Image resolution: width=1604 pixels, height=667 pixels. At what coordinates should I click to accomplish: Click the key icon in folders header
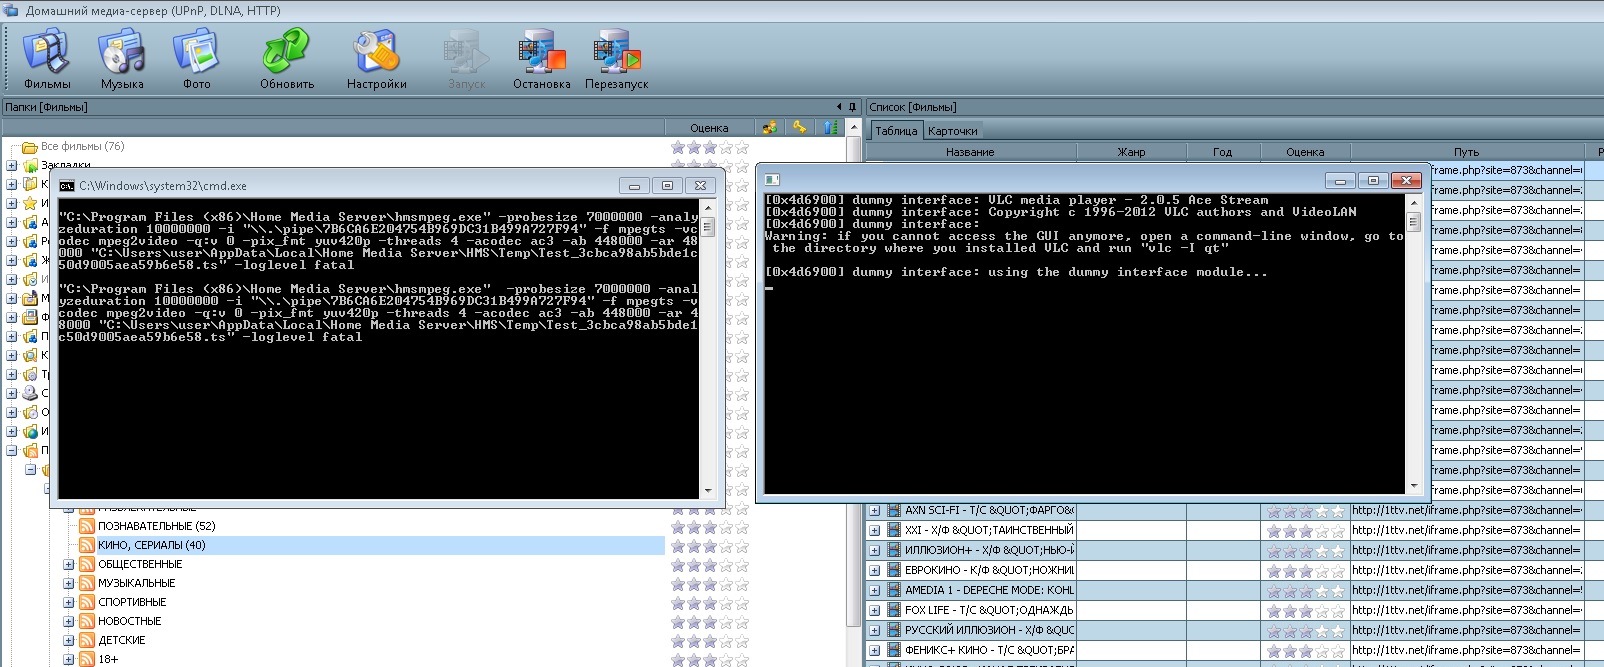point(799,127)
